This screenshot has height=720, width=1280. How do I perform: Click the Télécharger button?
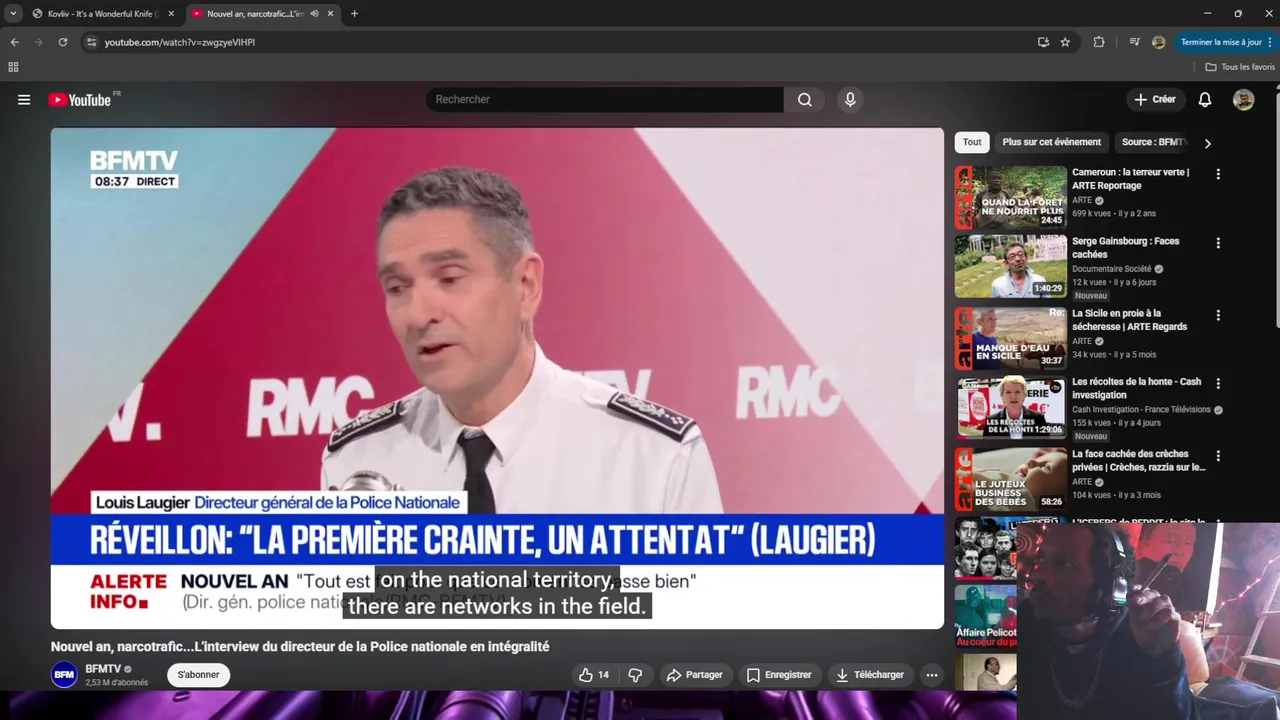click(x=870, y=675)
